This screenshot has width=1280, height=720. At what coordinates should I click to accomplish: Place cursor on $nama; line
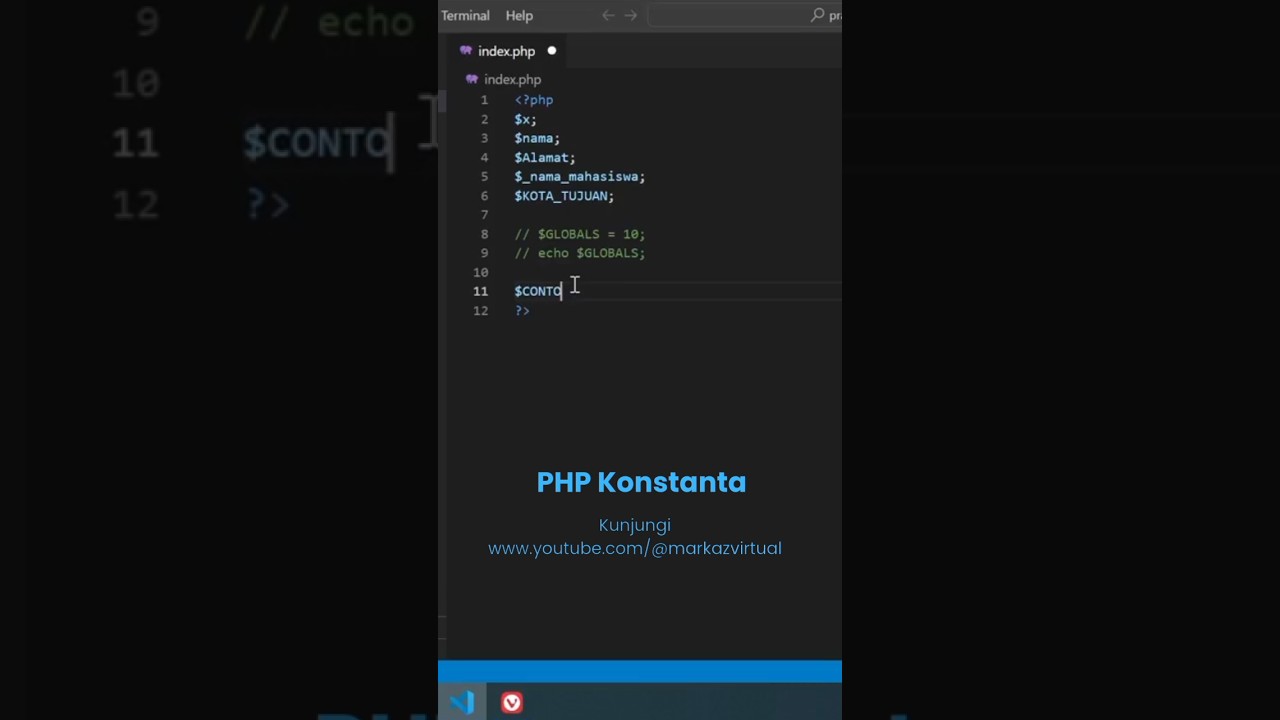(537, 138)
